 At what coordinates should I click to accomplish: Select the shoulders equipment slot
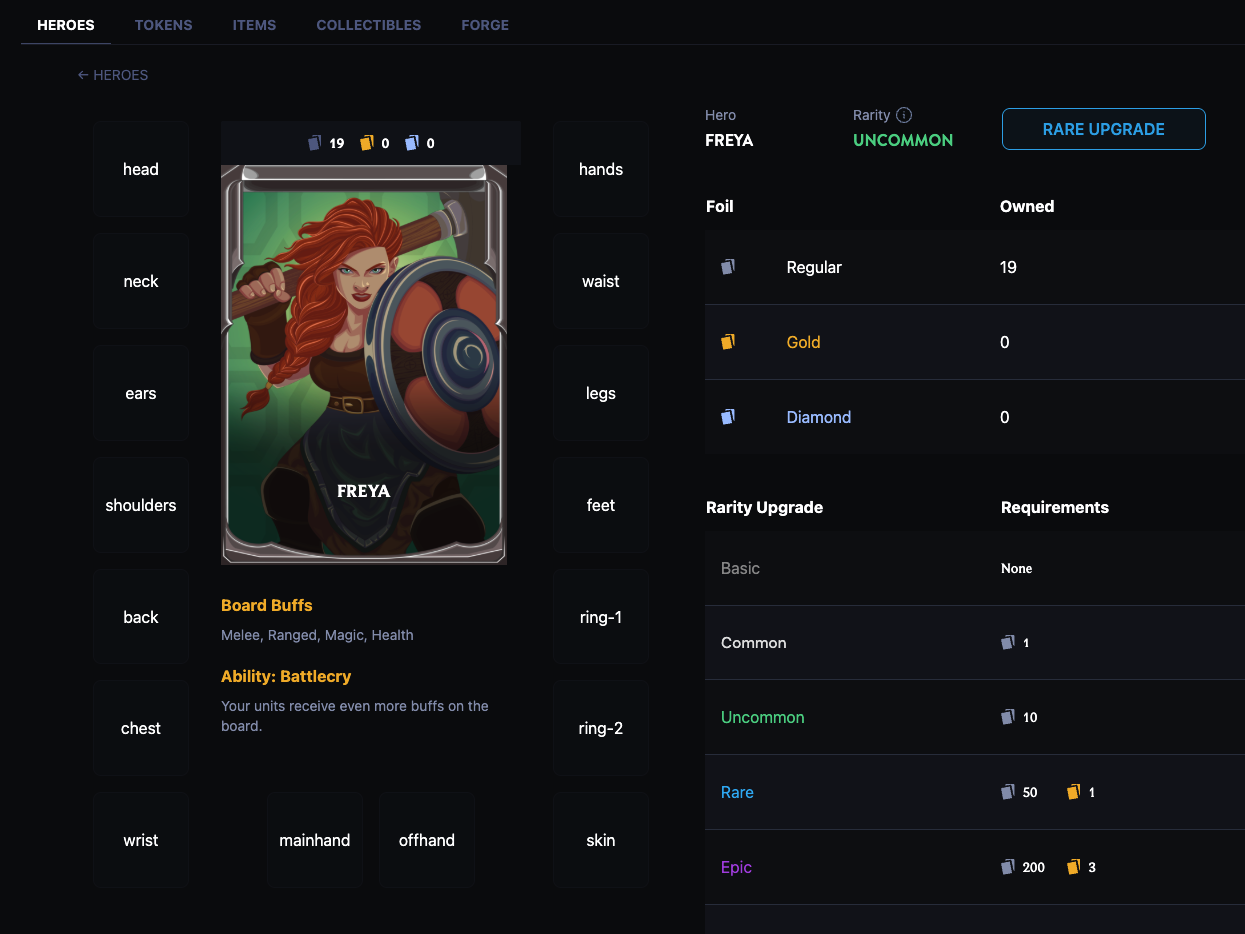(141, 505)
